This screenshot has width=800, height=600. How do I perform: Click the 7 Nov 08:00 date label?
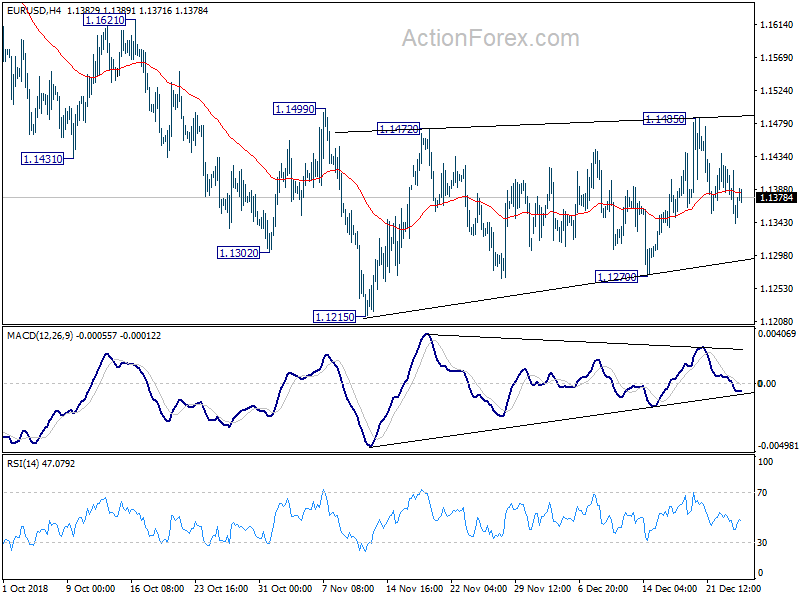[348, 588]
